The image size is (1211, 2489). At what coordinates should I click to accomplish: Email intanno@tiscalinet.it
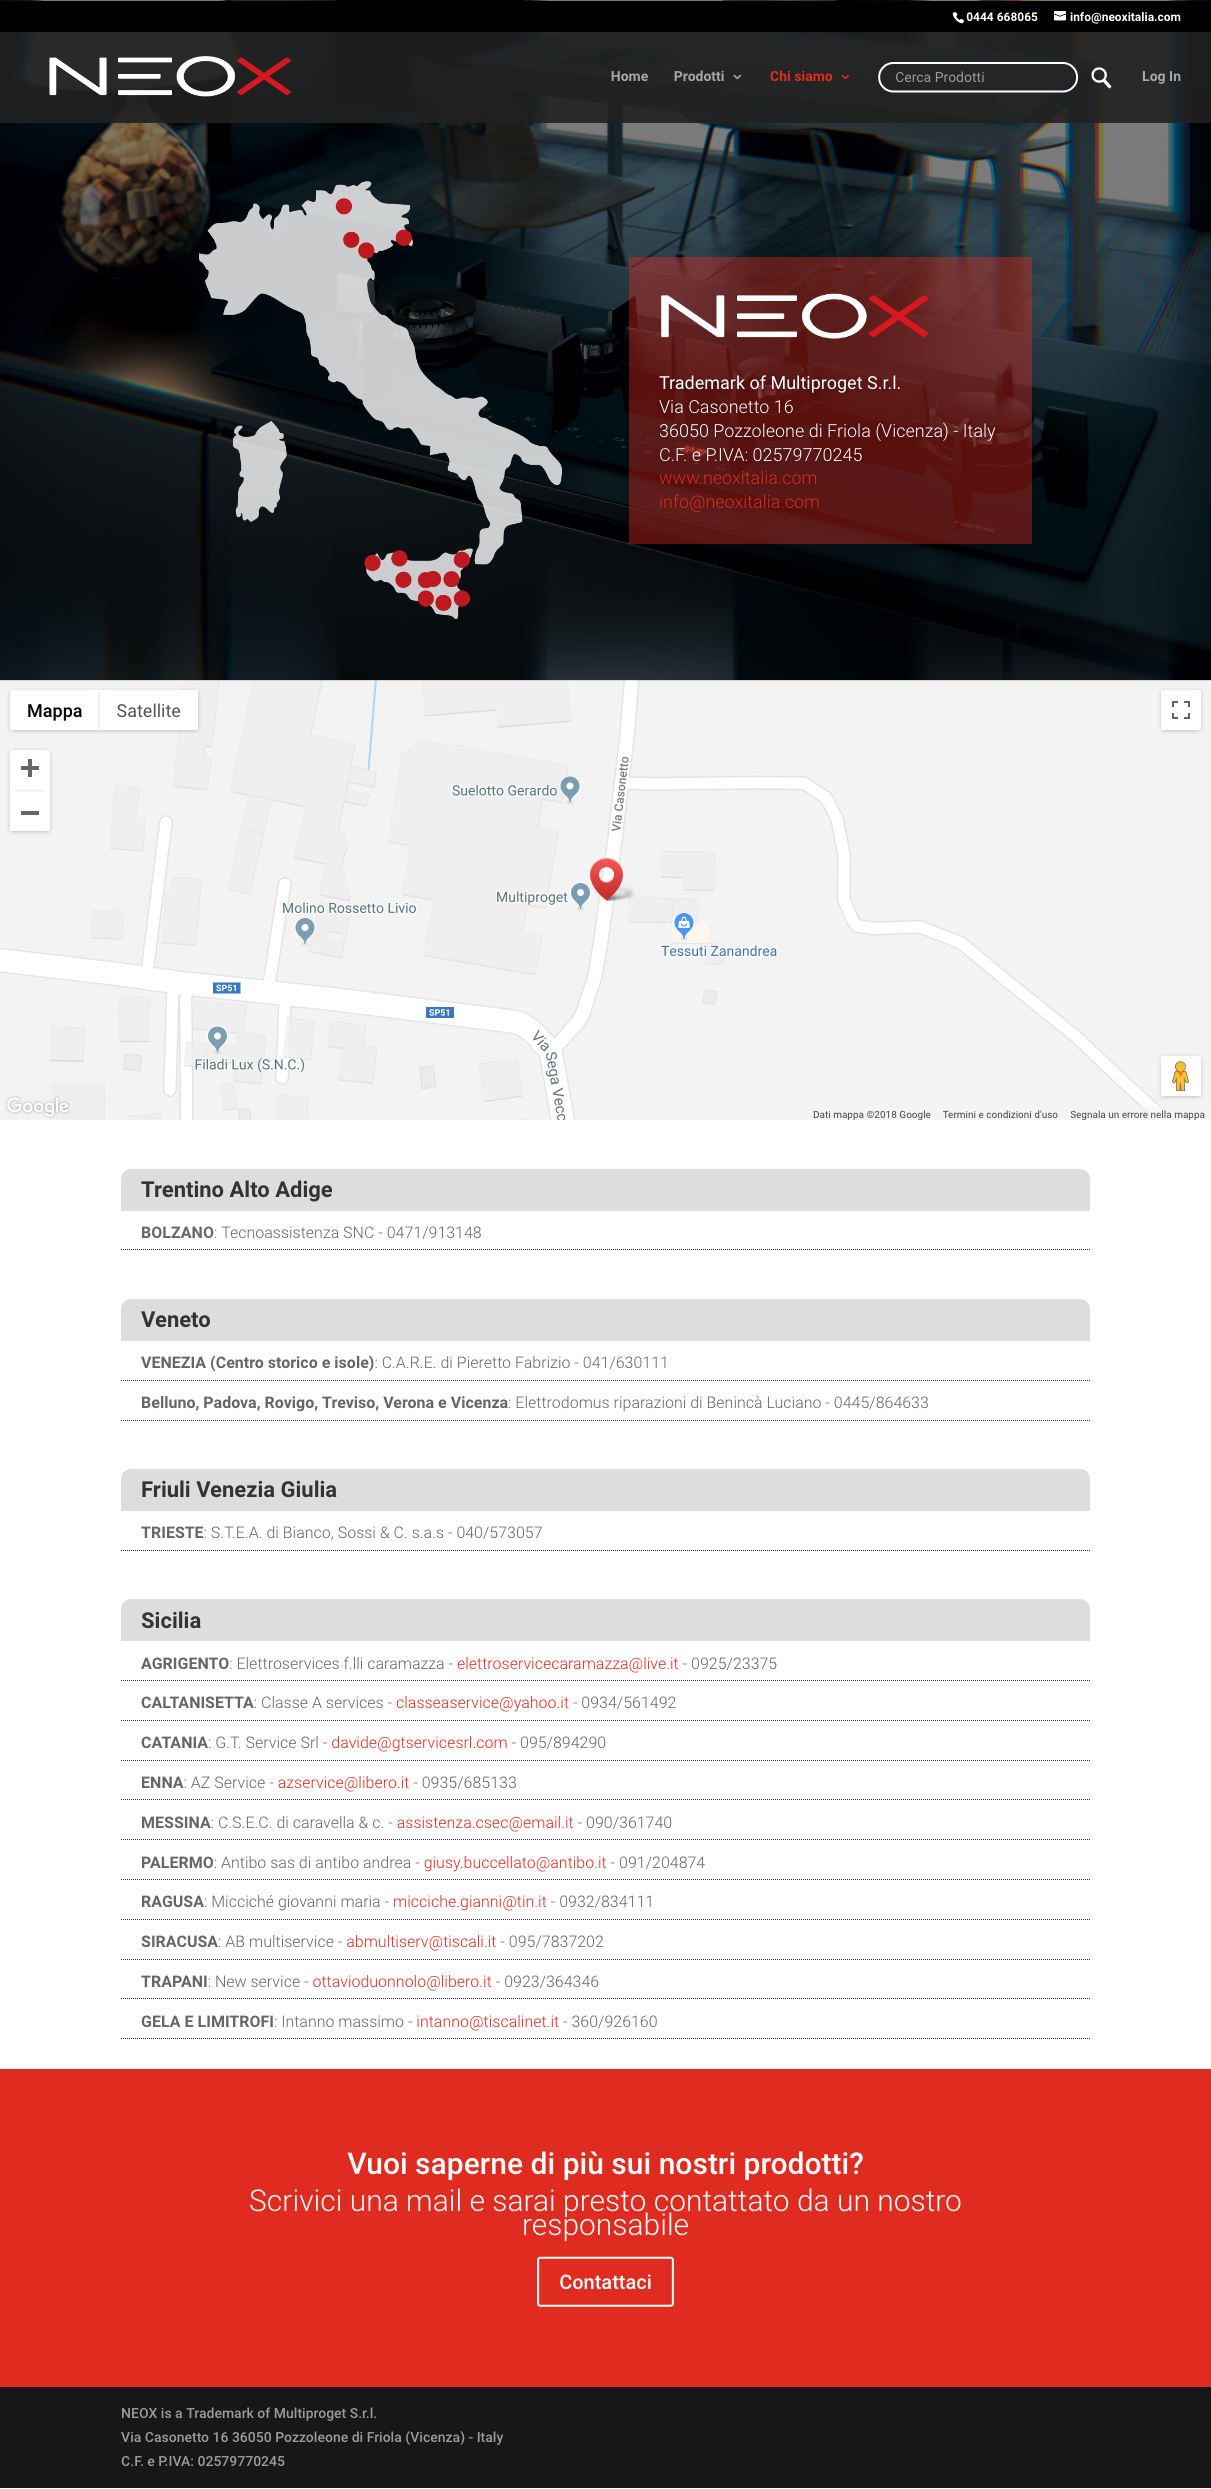[x=488, y=2022]
